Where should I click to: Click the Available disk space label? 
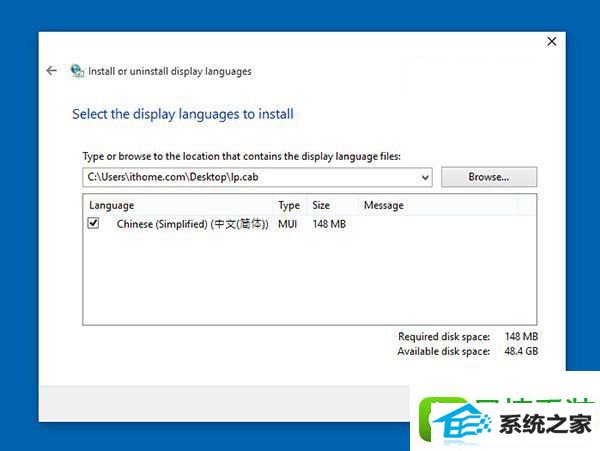point(443,351)
